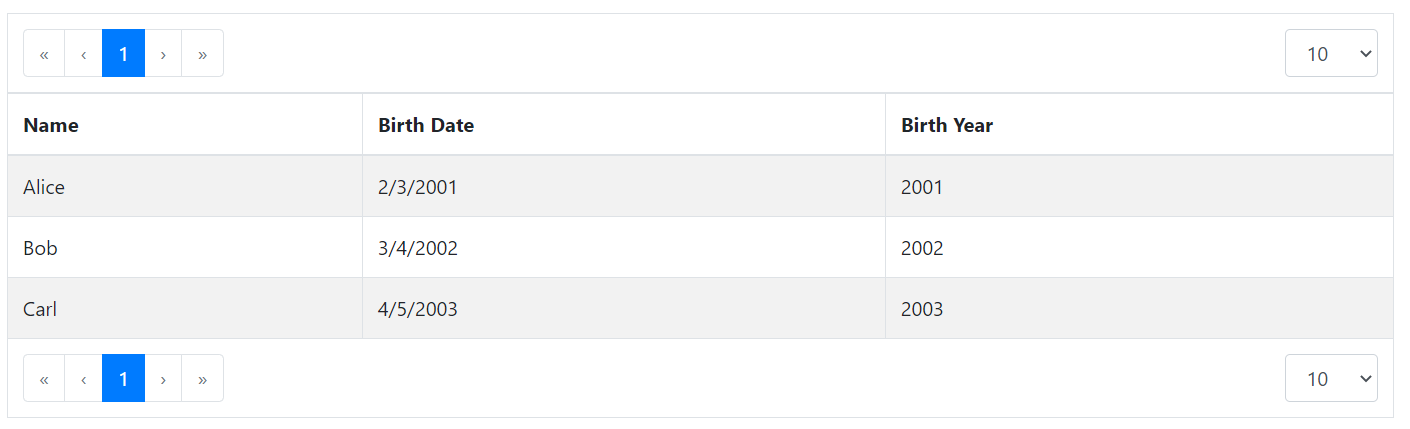
Task: Select page 1 in top pagination
Action: pyautogui.click(x=124, y=53)
